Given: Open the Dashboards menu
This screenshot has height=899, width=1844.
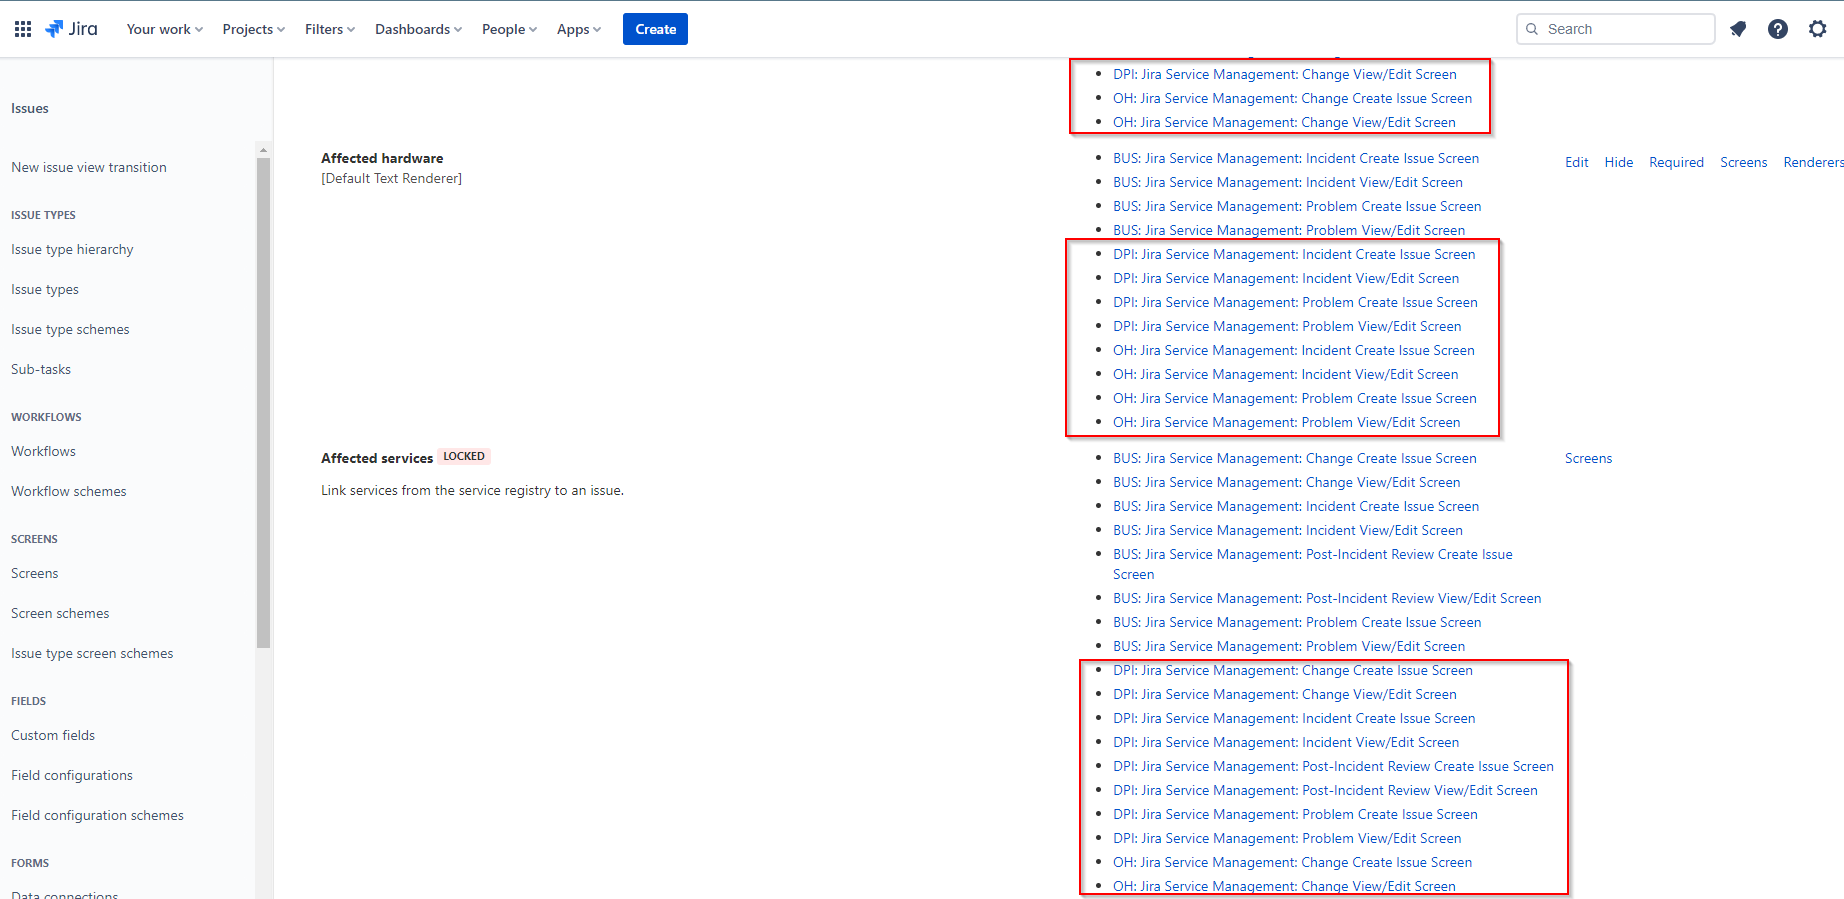Looking at the screenshot, I should pyautogui.click(x=418, y=29).
